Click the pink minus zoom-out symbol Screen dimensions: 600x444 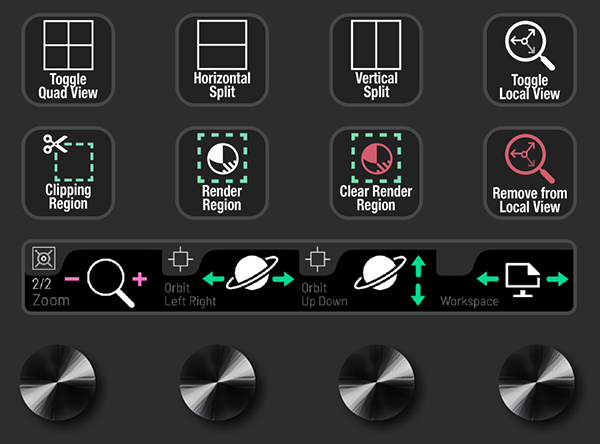point(72,279)
